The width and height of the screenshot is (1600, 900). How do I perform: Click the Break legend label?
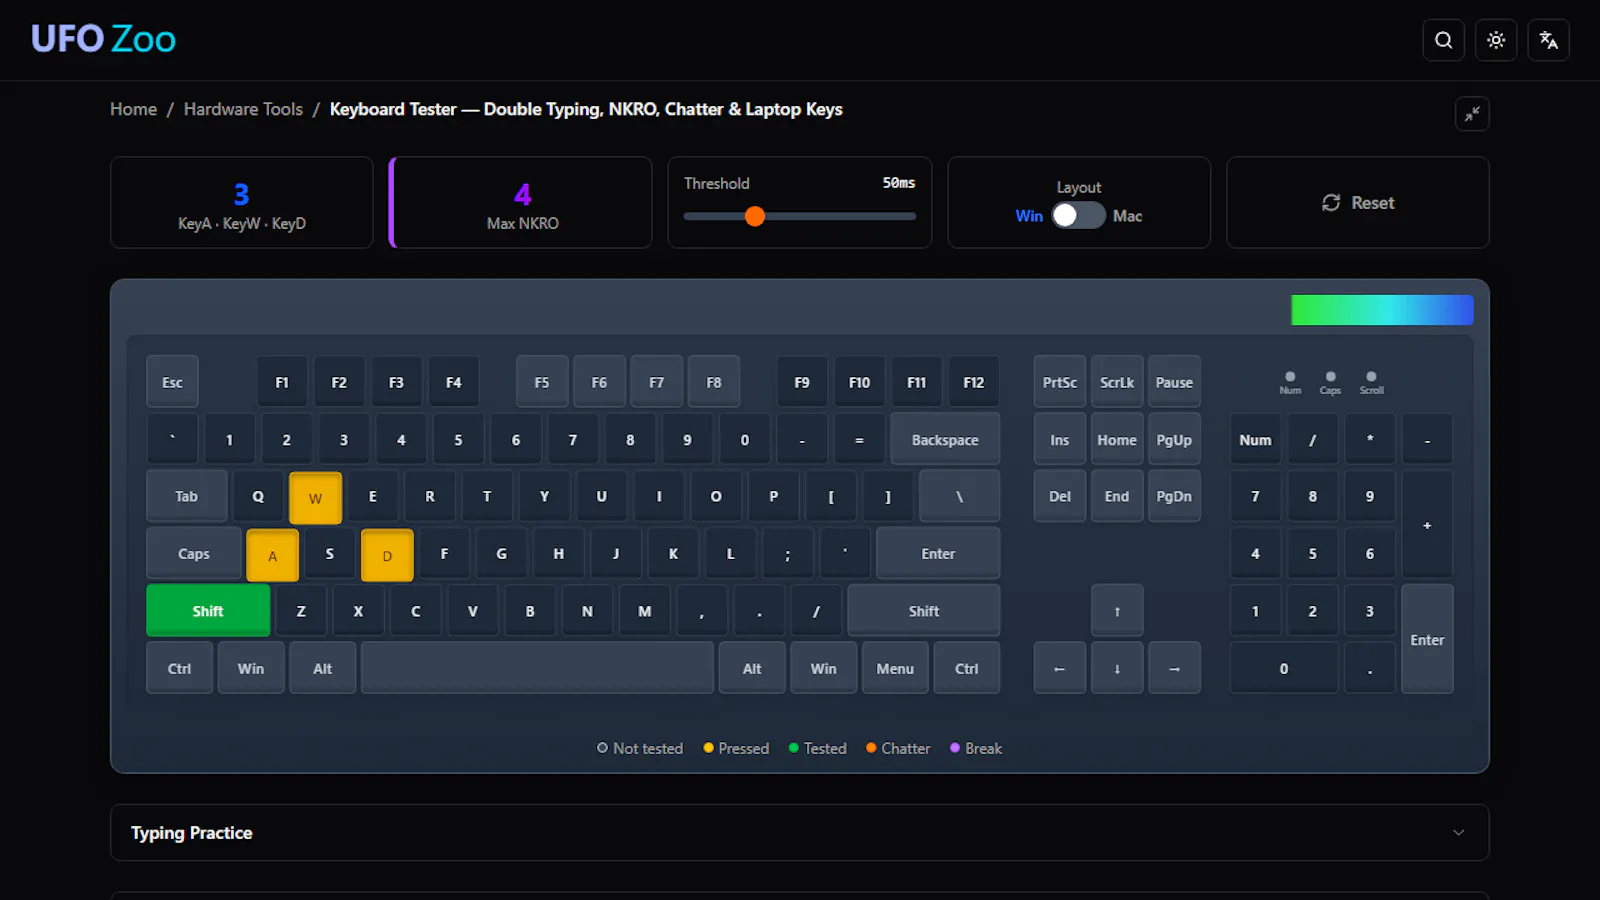point(983,748)
